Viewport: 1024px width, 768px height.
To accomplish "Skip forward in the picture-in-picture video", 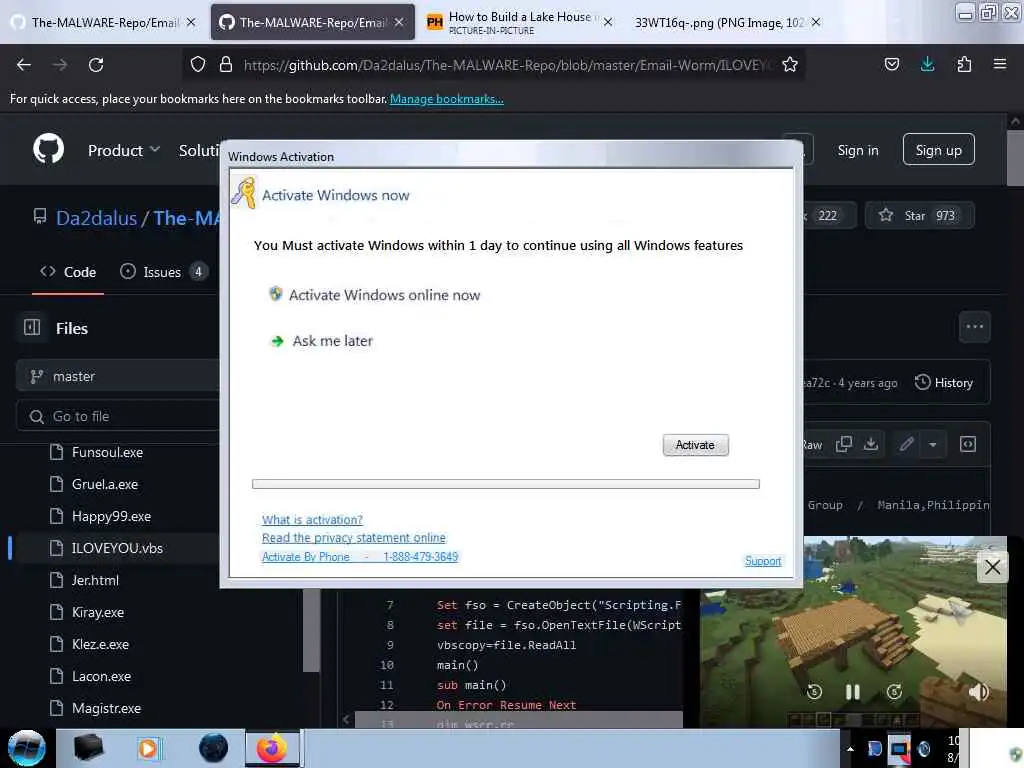I will coord(894,692).
